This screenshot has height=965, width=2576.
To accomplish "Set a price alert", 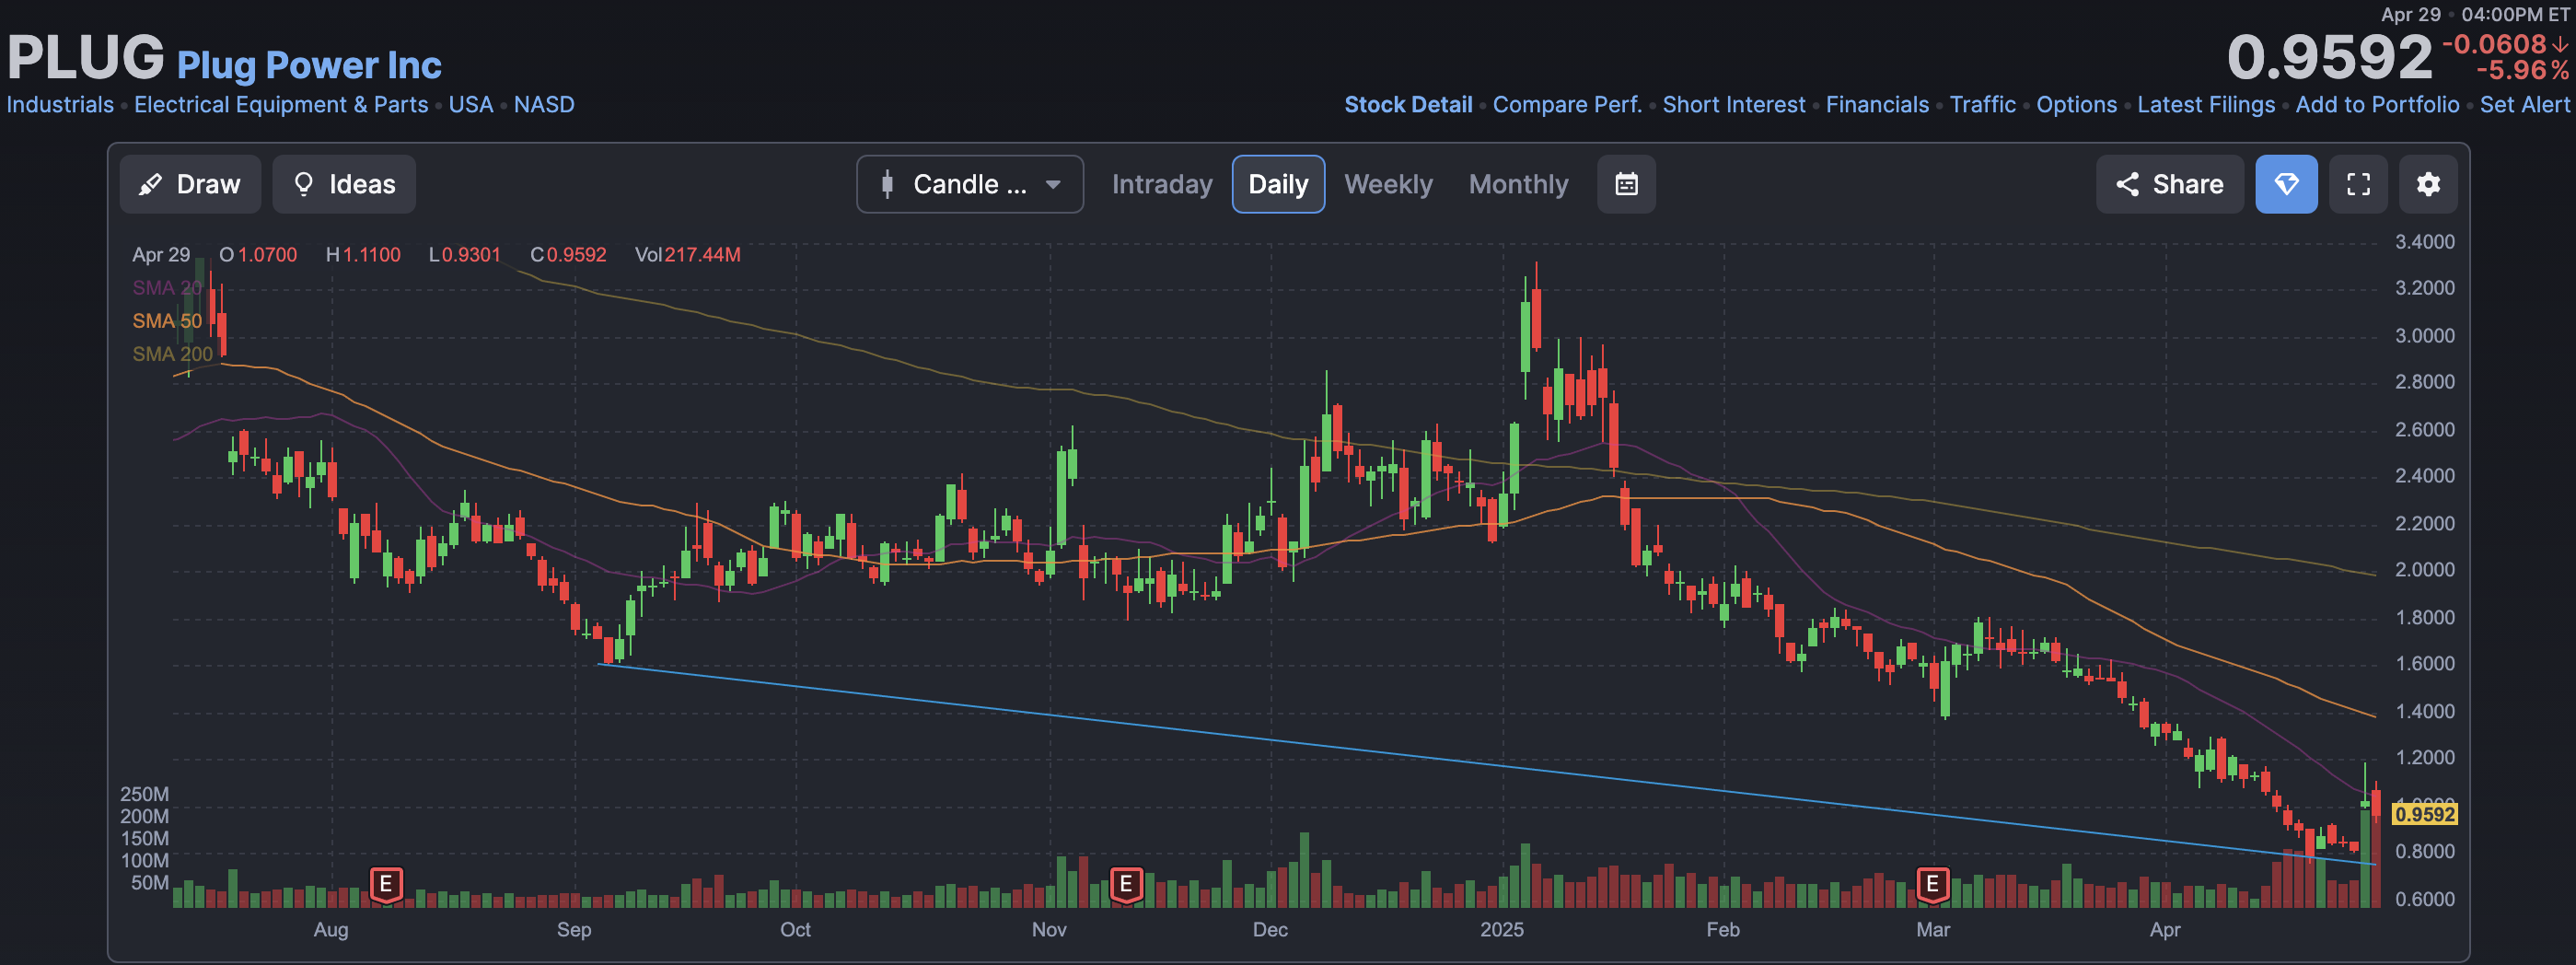I will pos(2524,105).
